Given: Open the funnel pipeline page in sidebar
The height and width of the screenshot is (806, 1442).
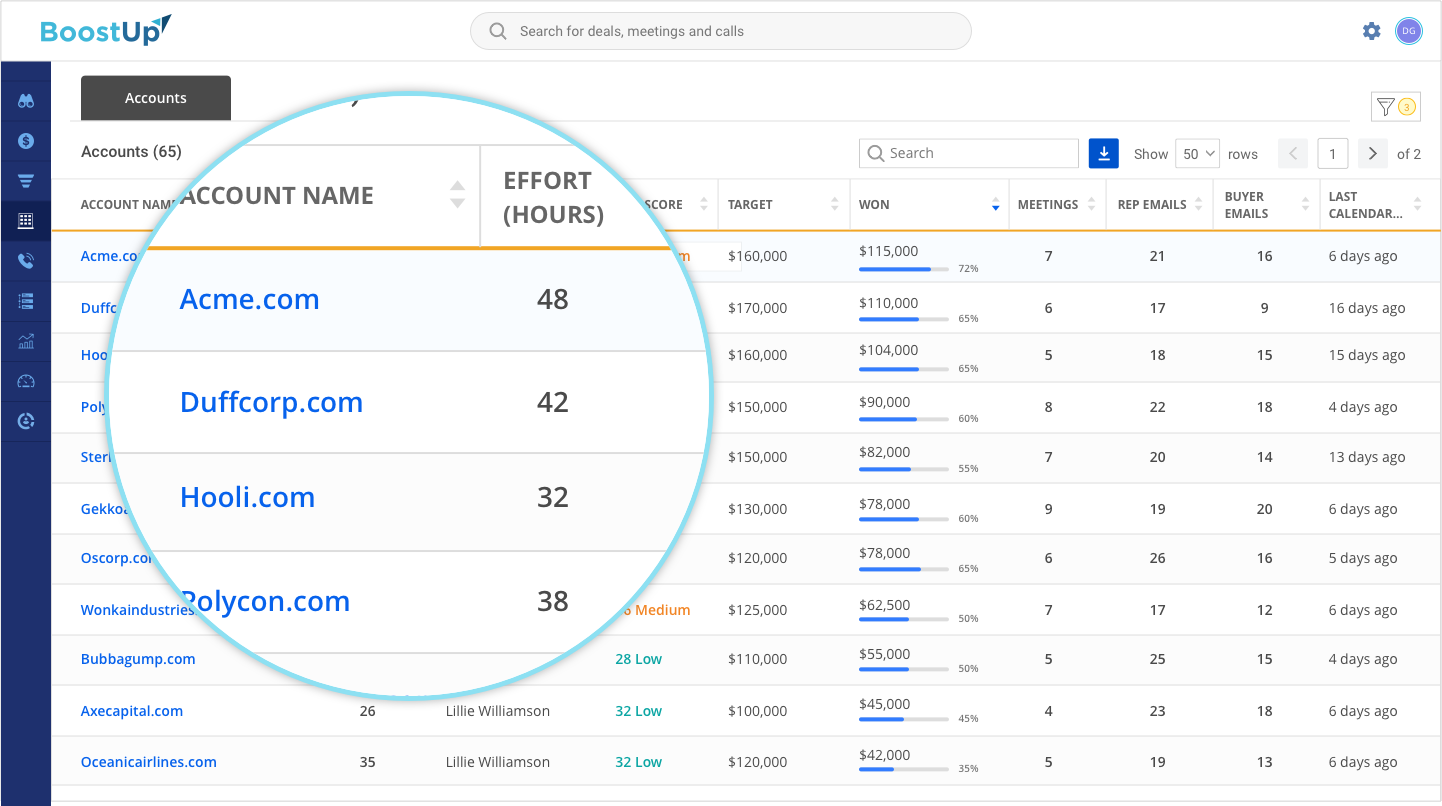Looking at the screenshot, I should (26, 181).
